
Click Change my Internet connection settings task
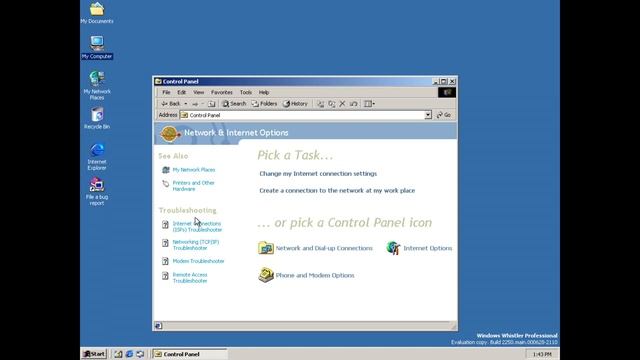[318, 174]
